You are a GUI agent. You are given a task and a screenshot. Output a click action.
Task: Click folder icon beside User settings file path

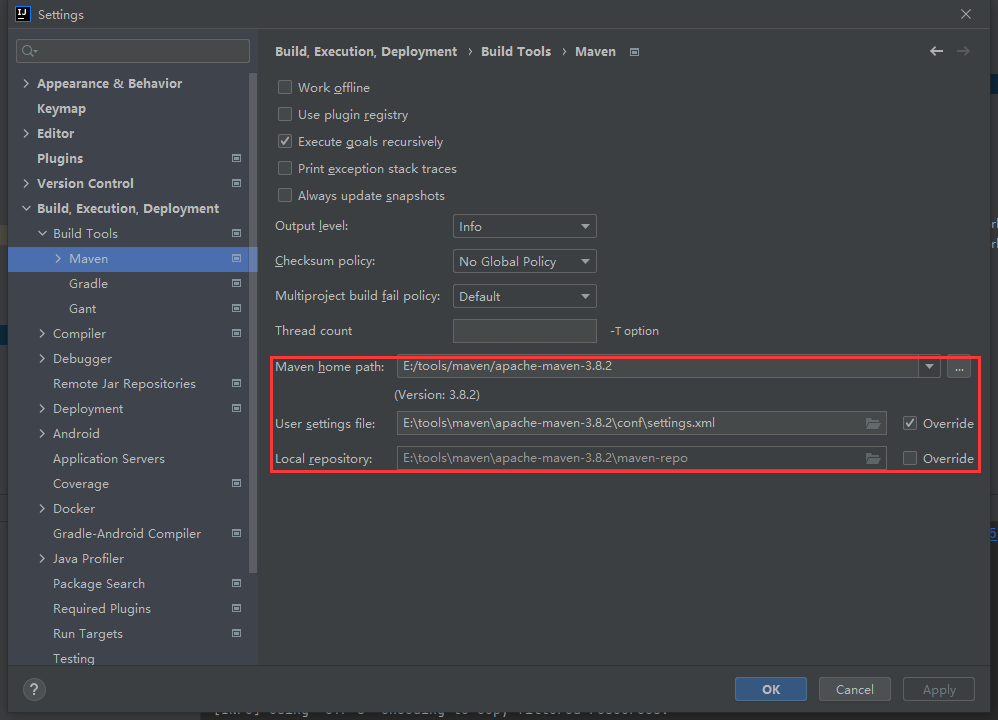(873, 422)
